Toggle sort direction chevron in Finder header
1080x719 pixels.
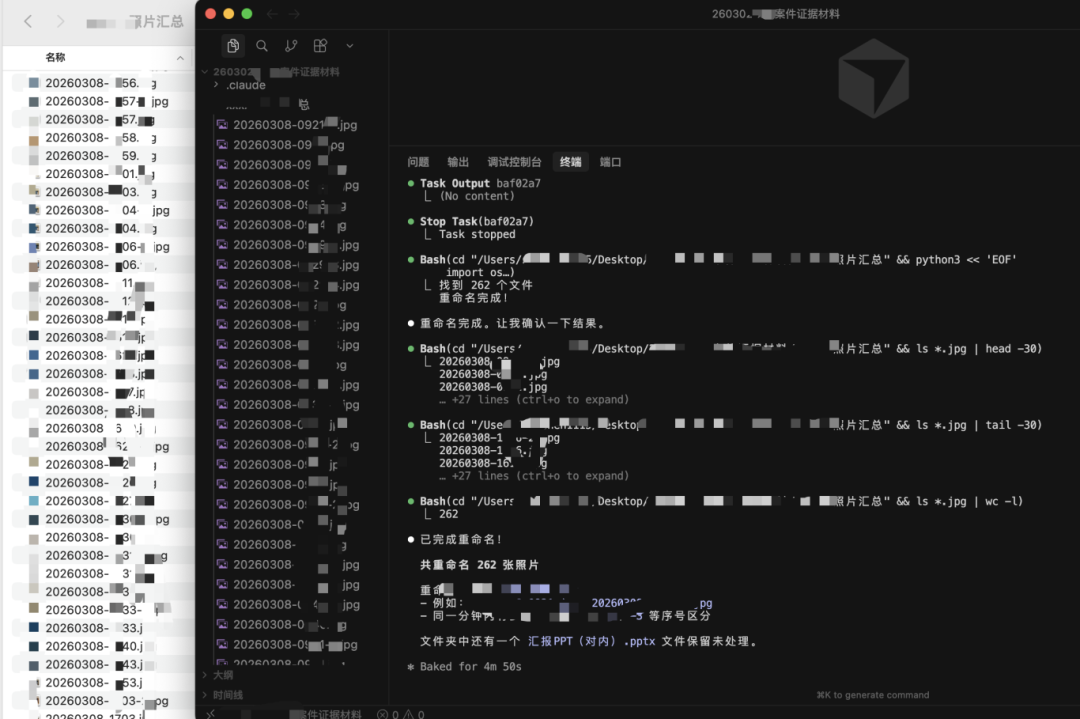180,58
